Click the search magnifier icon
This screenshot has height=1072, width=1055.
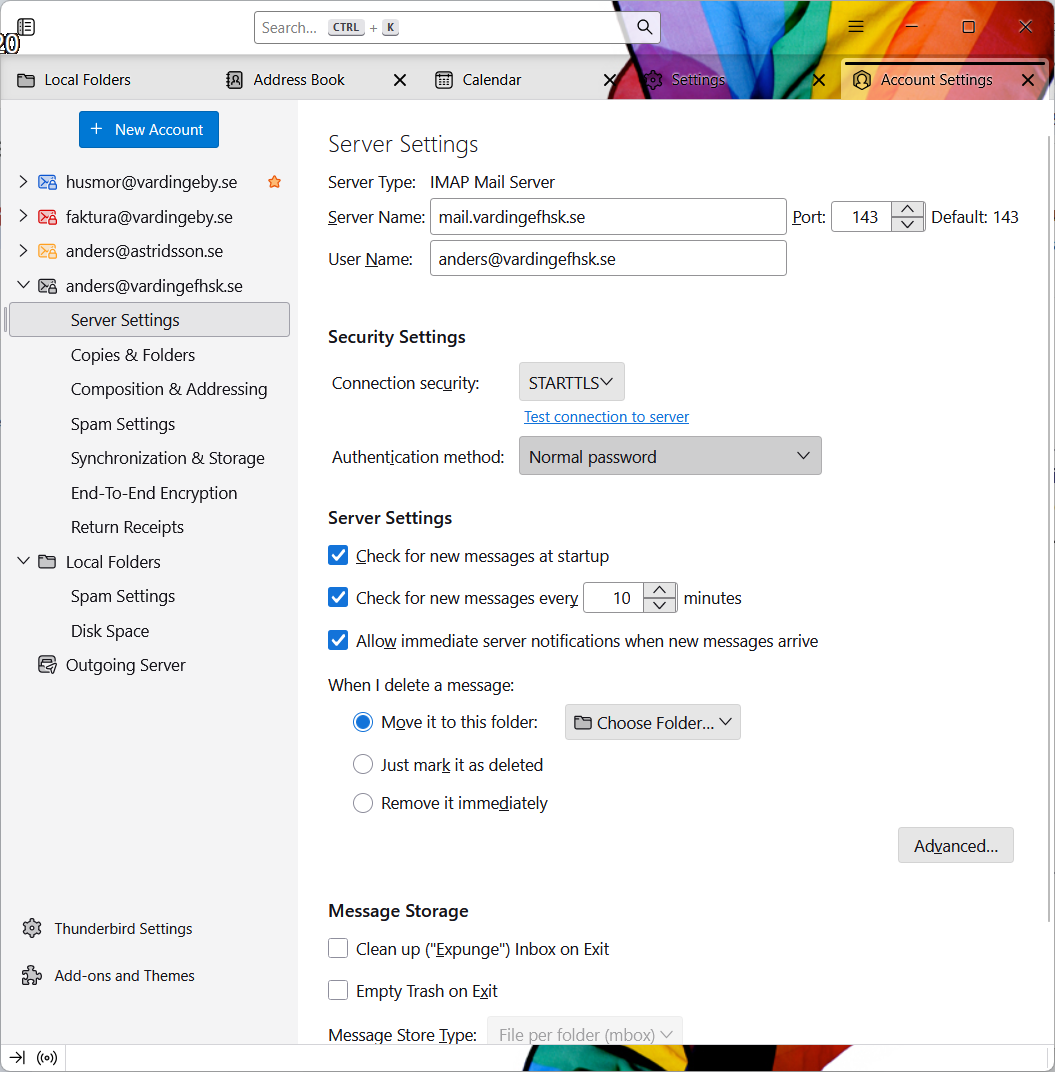tap(644, 27)
